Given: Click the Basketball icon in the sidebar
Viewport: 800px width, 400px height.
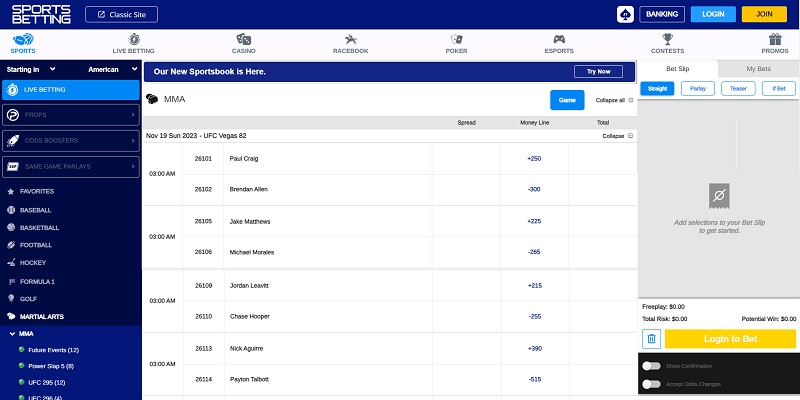Looking at the screenshot, I should point(11,228).
